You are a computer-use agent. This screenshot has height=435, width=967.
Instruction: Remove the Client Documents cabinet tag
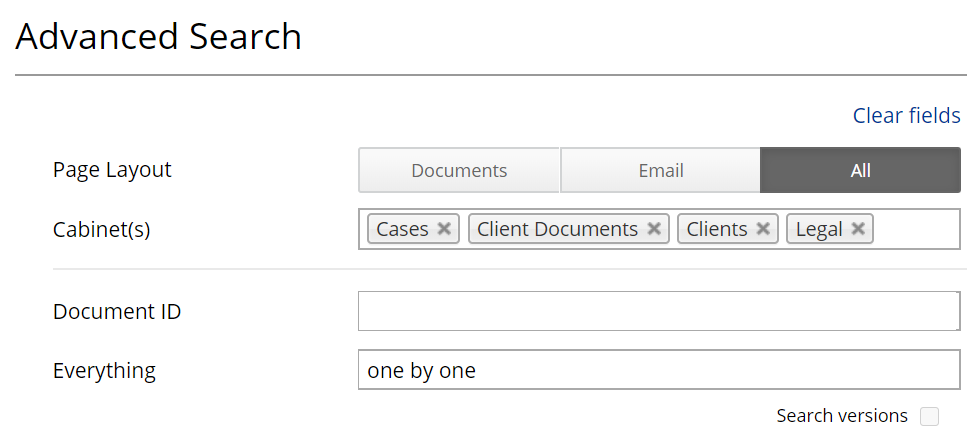pyautogui.click(x=654, y=229)
